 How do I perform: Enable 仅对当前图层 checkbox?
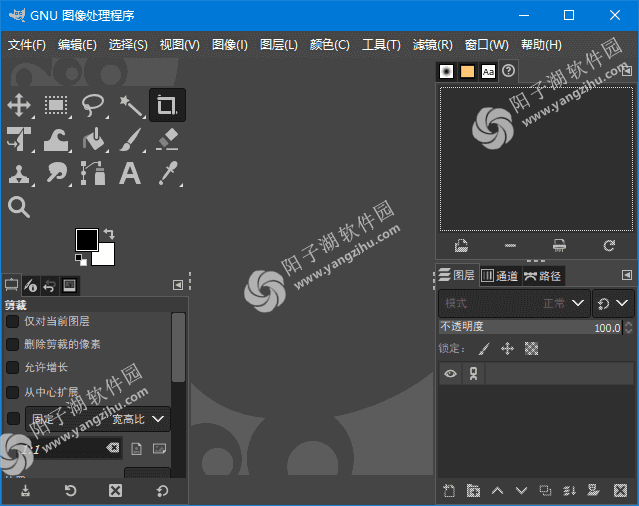[x=13, y=321]
